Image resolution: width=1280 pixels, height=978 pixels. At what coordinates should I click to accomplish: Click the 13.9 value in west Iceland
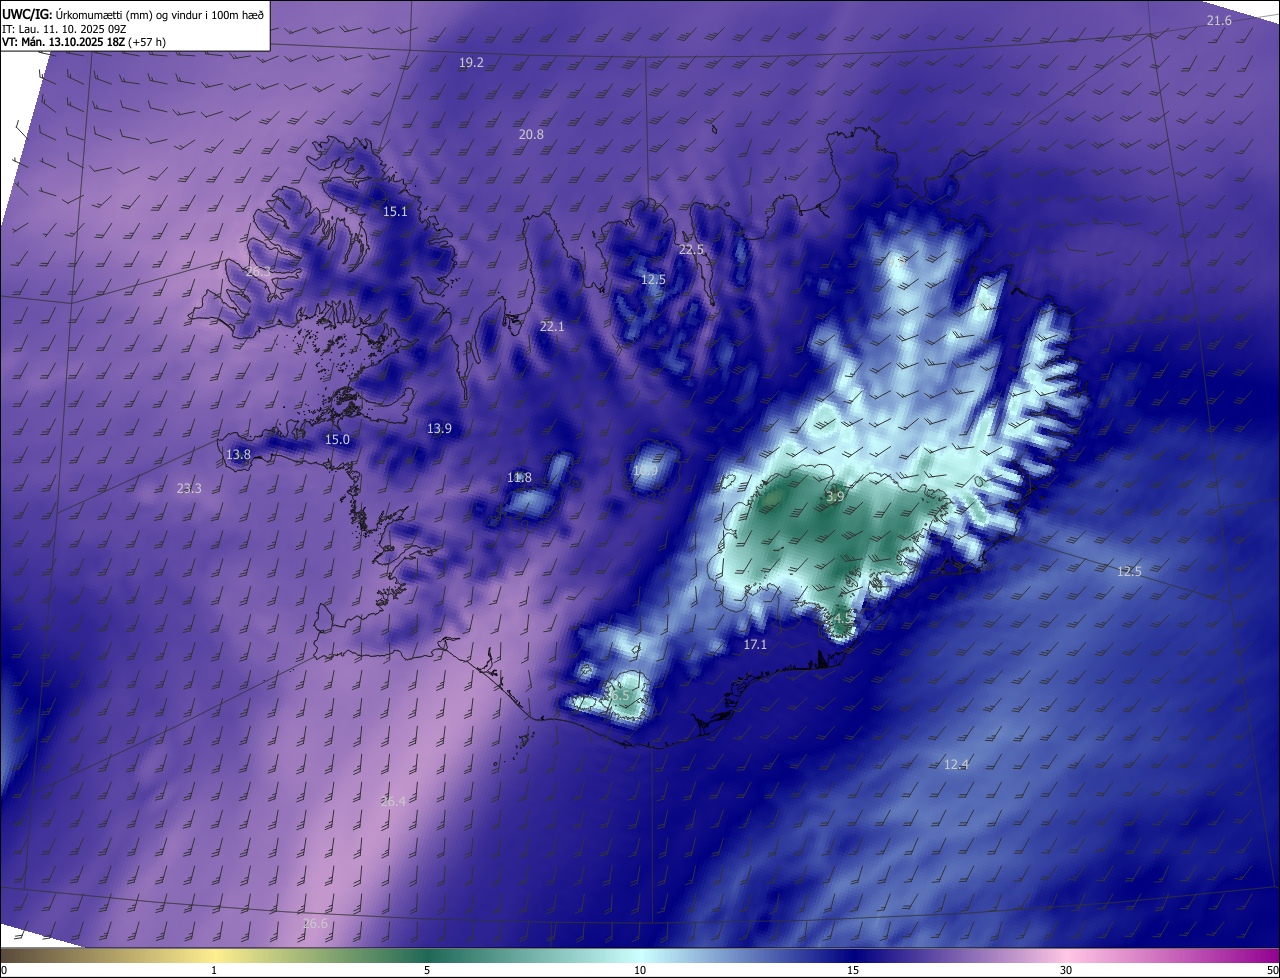(439, 429)
